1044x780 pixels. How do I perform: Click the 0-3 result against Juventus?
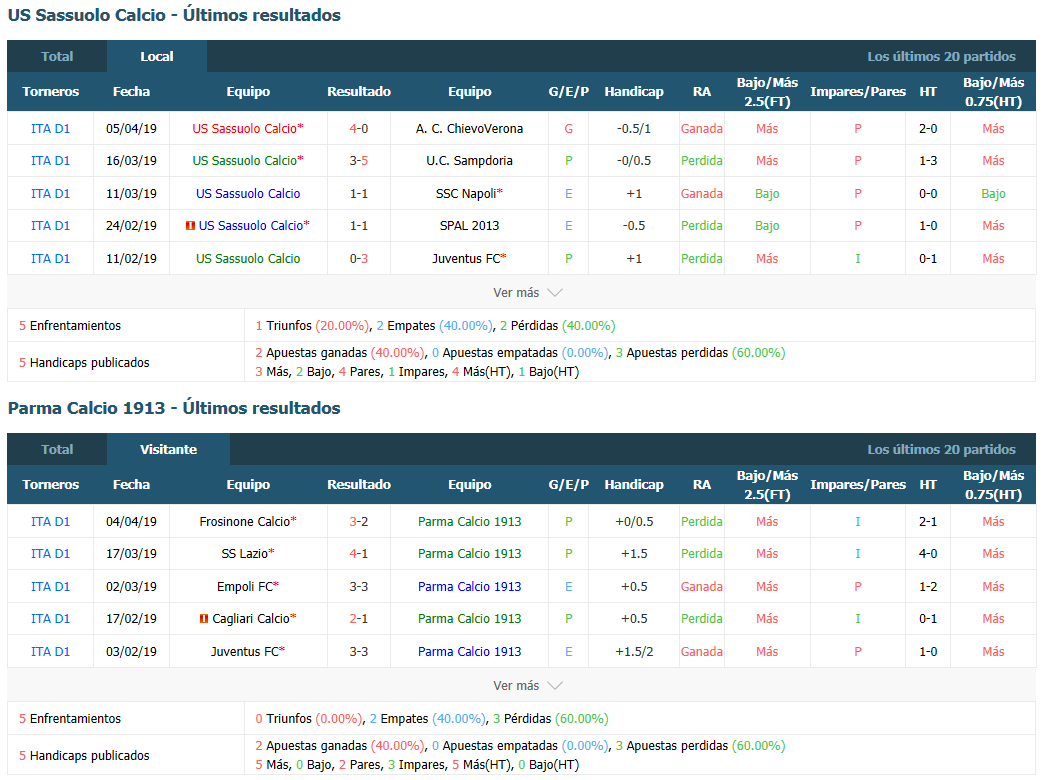[x=359, y=258]
